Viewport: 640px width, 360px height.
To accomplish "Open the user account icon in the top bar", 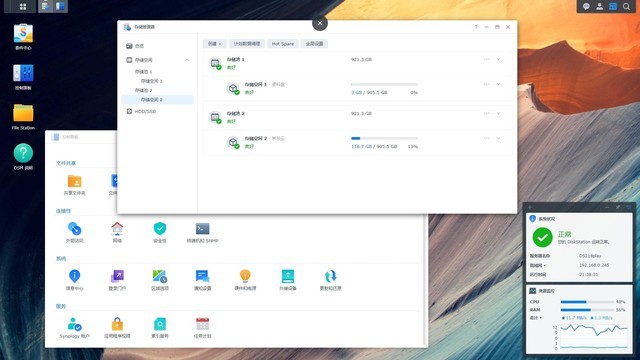I will click(600, 6).
